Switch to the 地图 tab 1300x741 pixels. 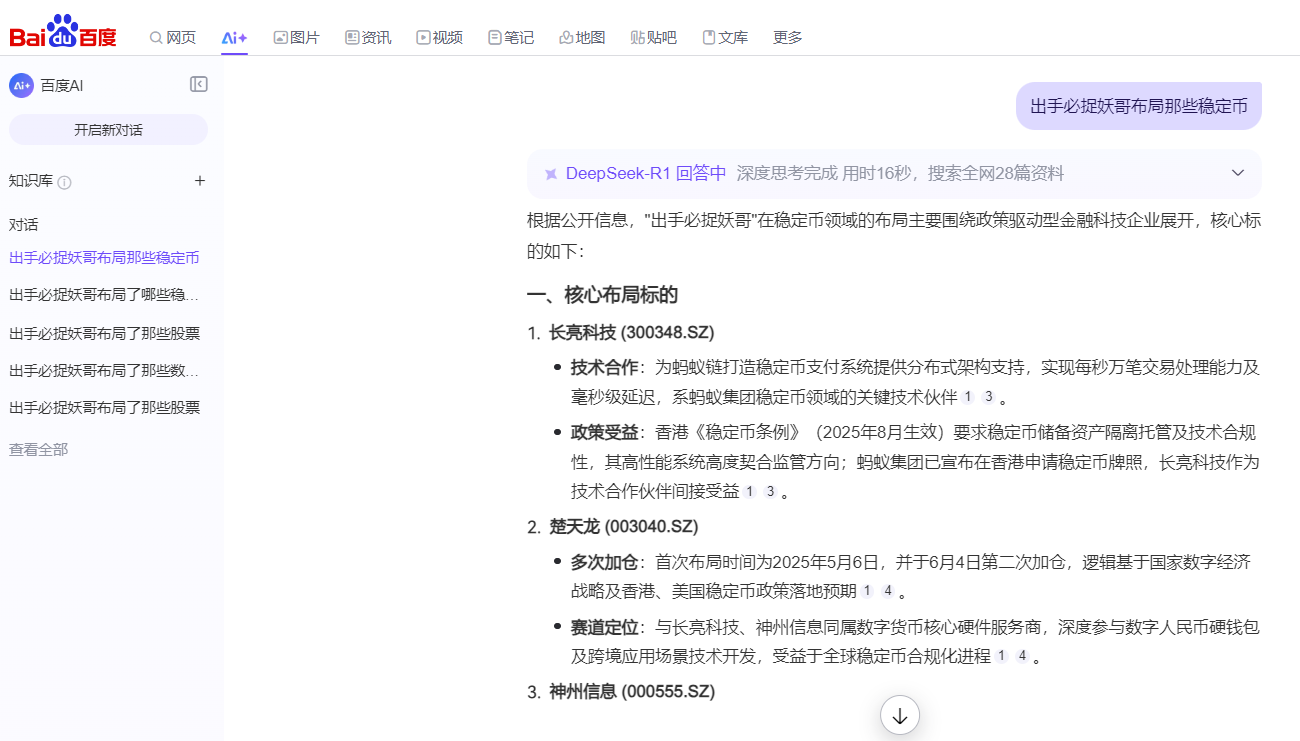(x=582, y=37)
